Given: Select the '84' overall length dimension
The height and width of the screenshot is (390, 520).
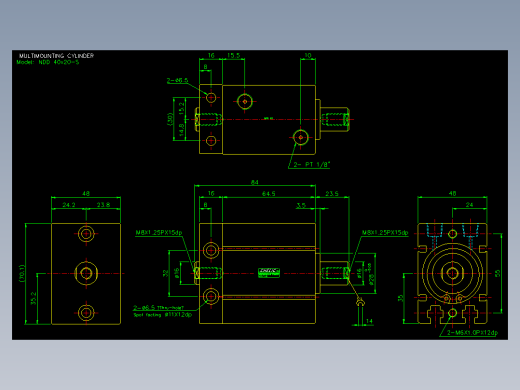Looking at the screenshot, I should point(255,182).
